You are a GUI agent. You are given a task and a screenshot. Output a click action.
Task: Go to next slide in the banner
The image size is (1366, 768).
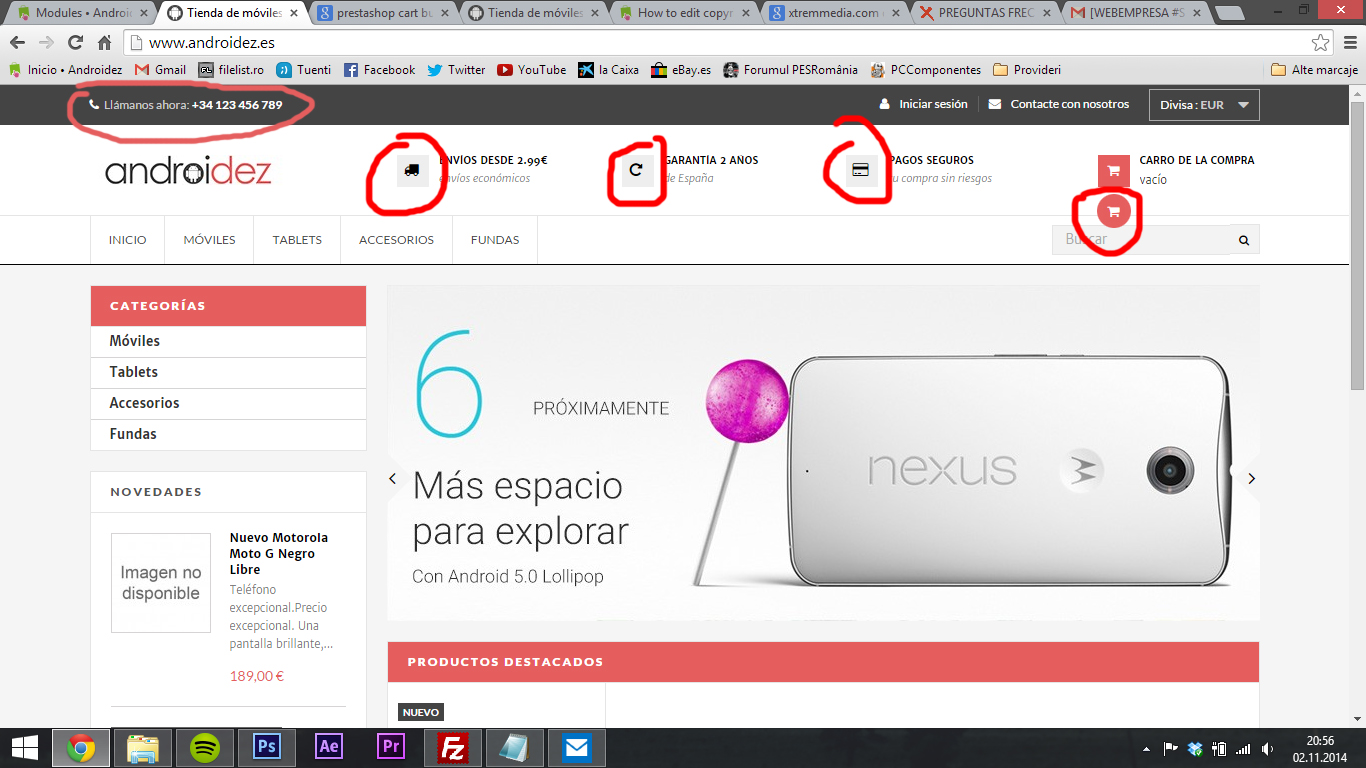point(1251,479)
